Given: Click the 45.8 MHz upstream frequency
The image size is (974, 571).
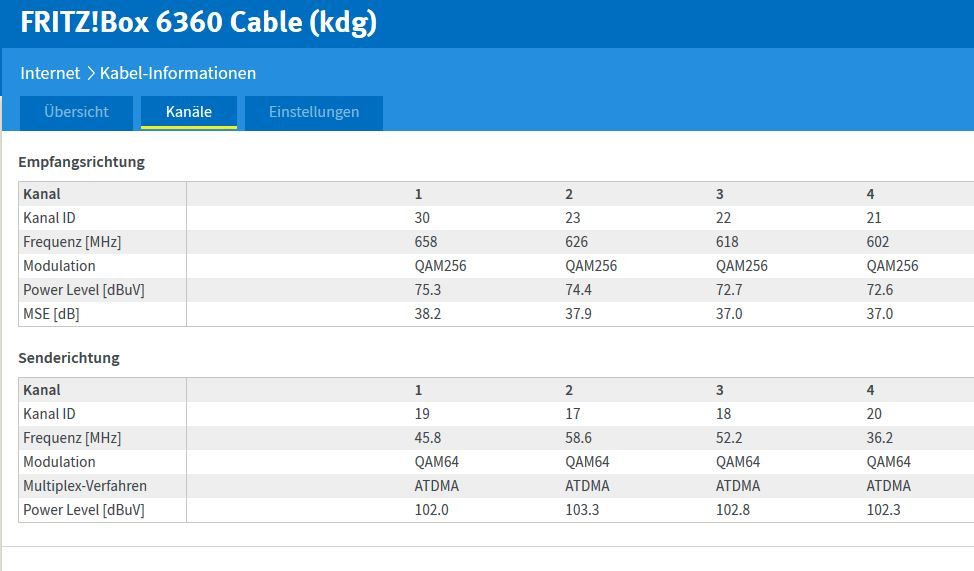Looking at the screenshot, I should point(428,438).
